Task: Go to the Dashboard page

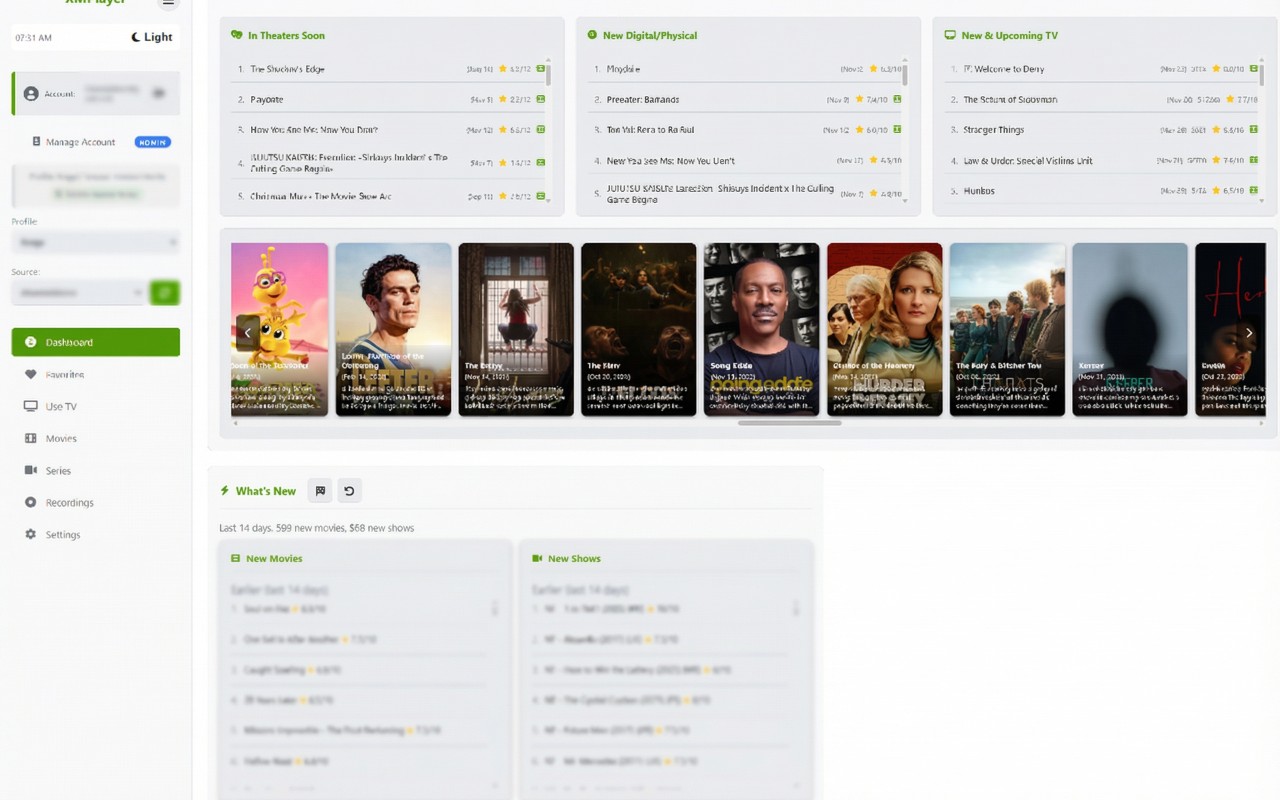Action: point(96,342)
